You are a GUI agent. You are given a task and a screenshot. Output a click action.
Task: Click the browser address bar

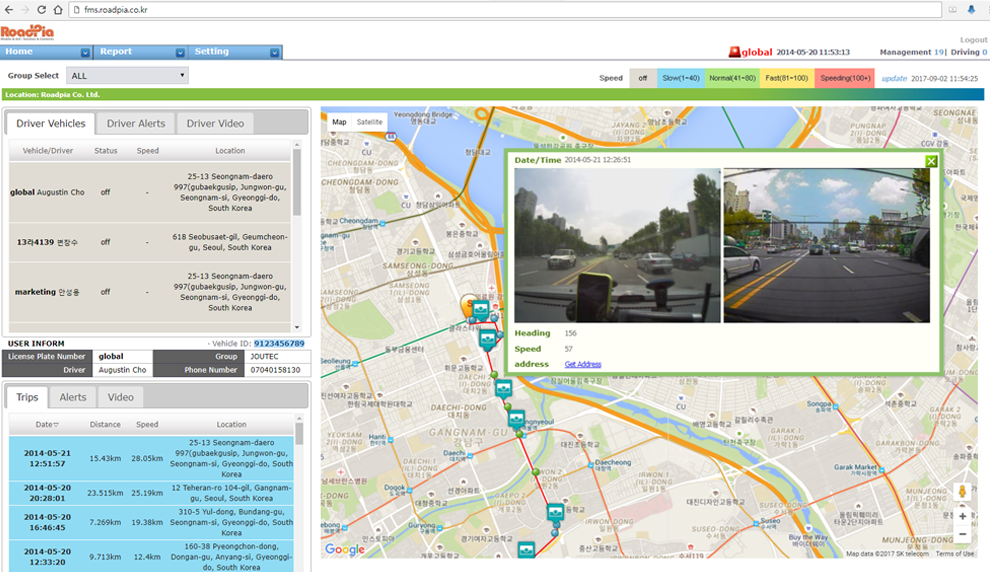(x=505, y=9)
